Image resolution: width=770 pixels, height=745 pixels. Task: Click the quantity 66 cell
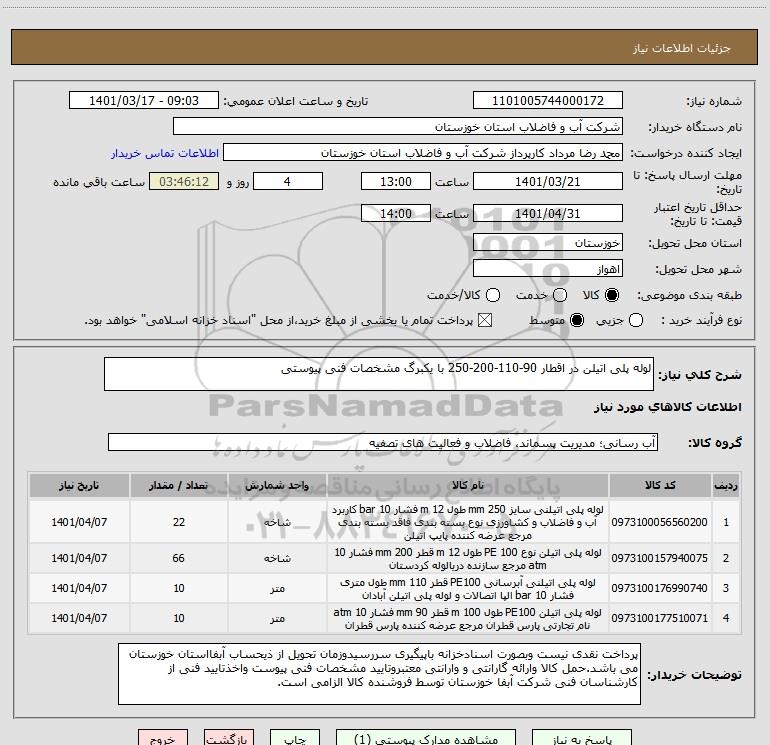pyautogui.click(x=179, y=558)
